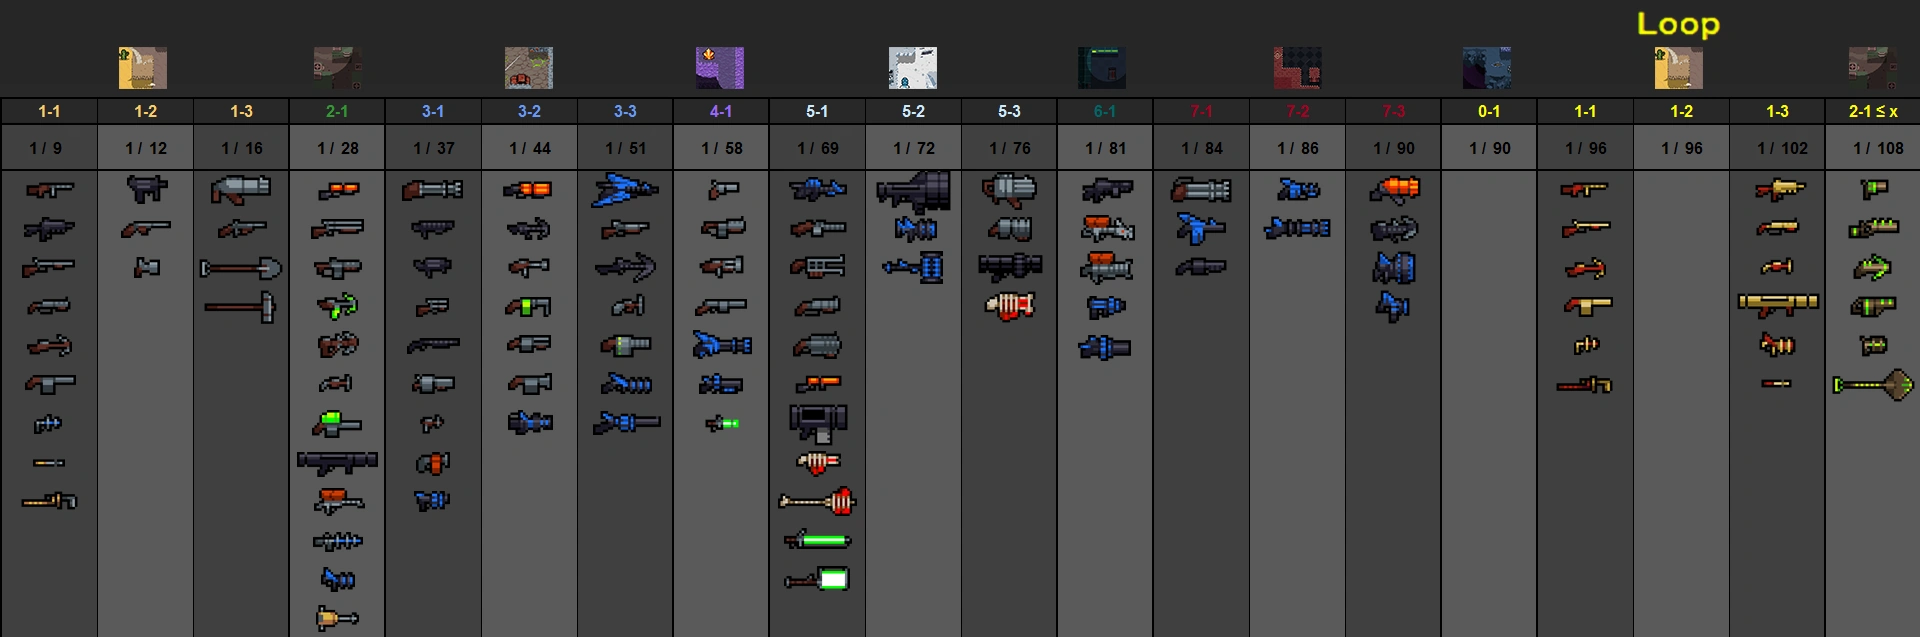This screenshot has height=637, width=1920.
Task: Click the large black cannon atop column 5-2
Action: tap(913, 190)
